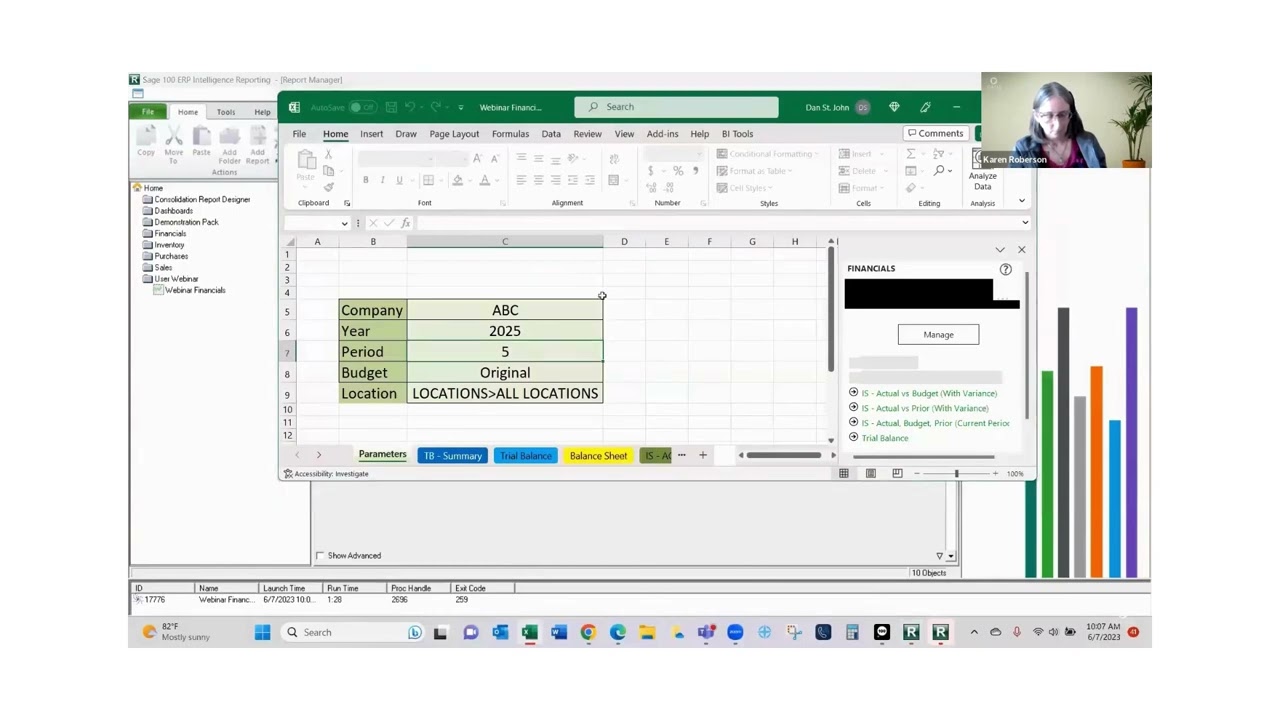Open the Conditional Formatting dropdown
This screenshot has width=1280, height=720.
[x=765, y=154]
